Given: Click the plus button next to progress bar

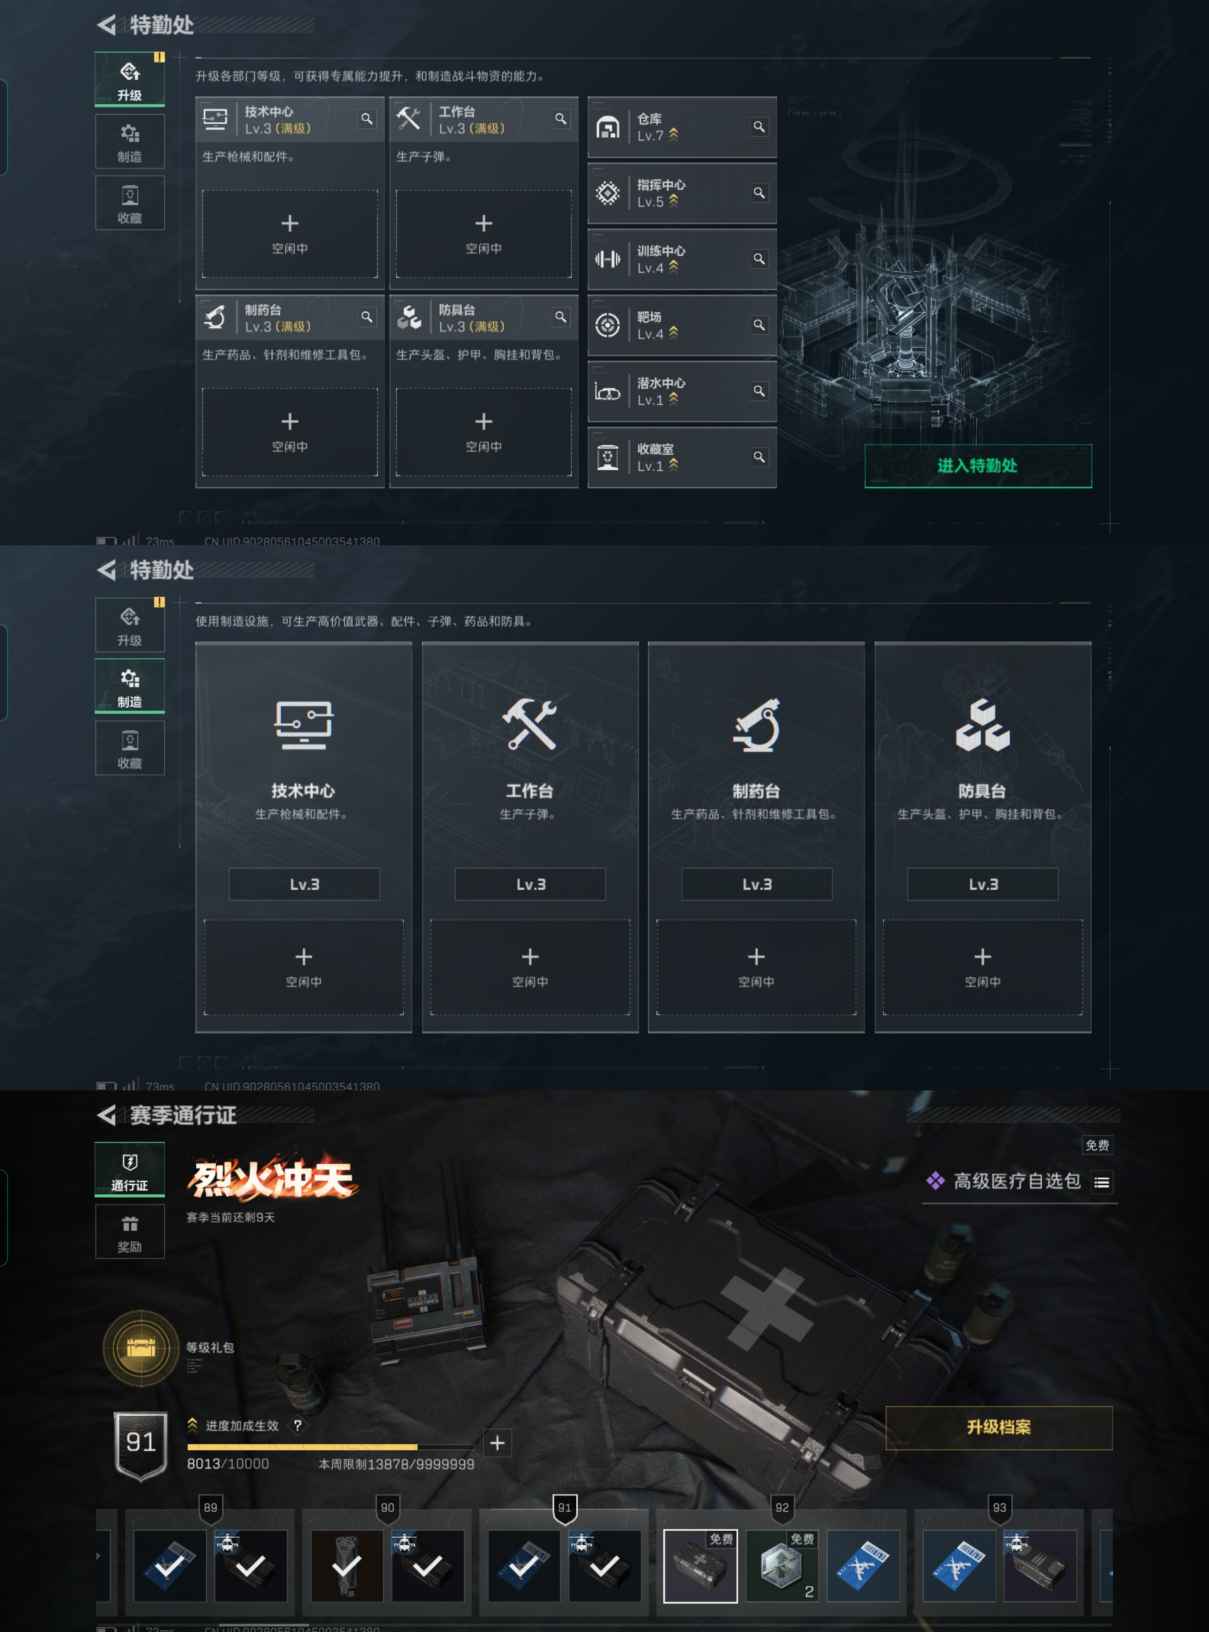Looking at the screenshot, I should (497, 1443).
